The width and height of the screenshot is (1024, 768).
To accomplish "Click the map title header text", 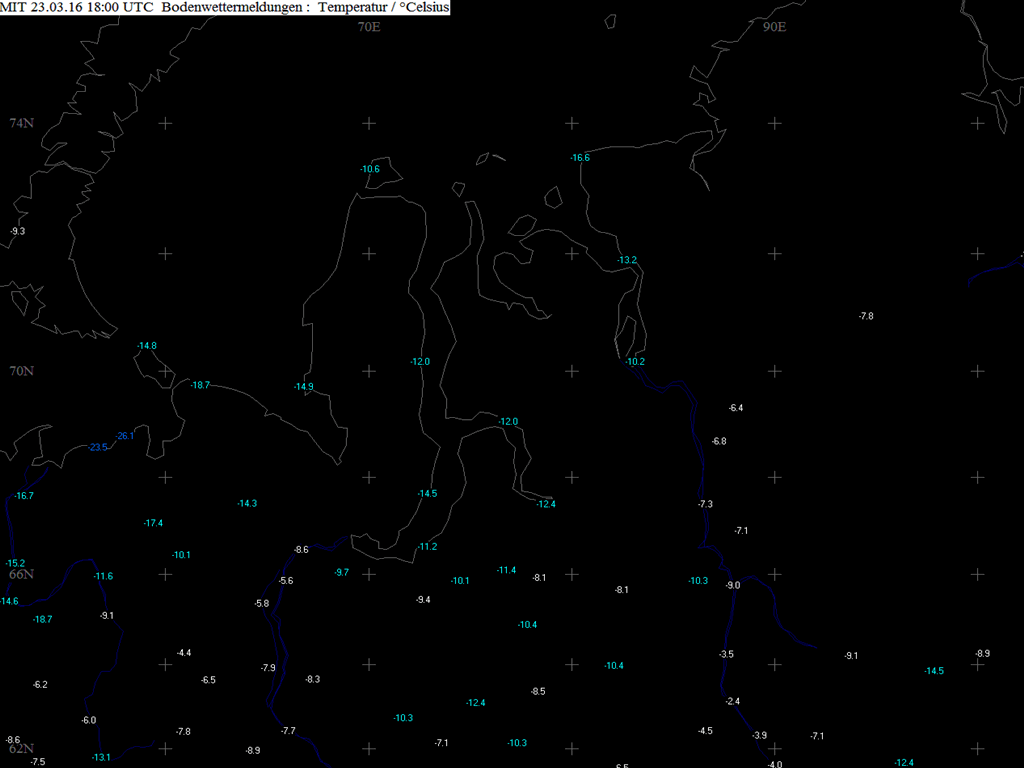I will pos(225,7).
